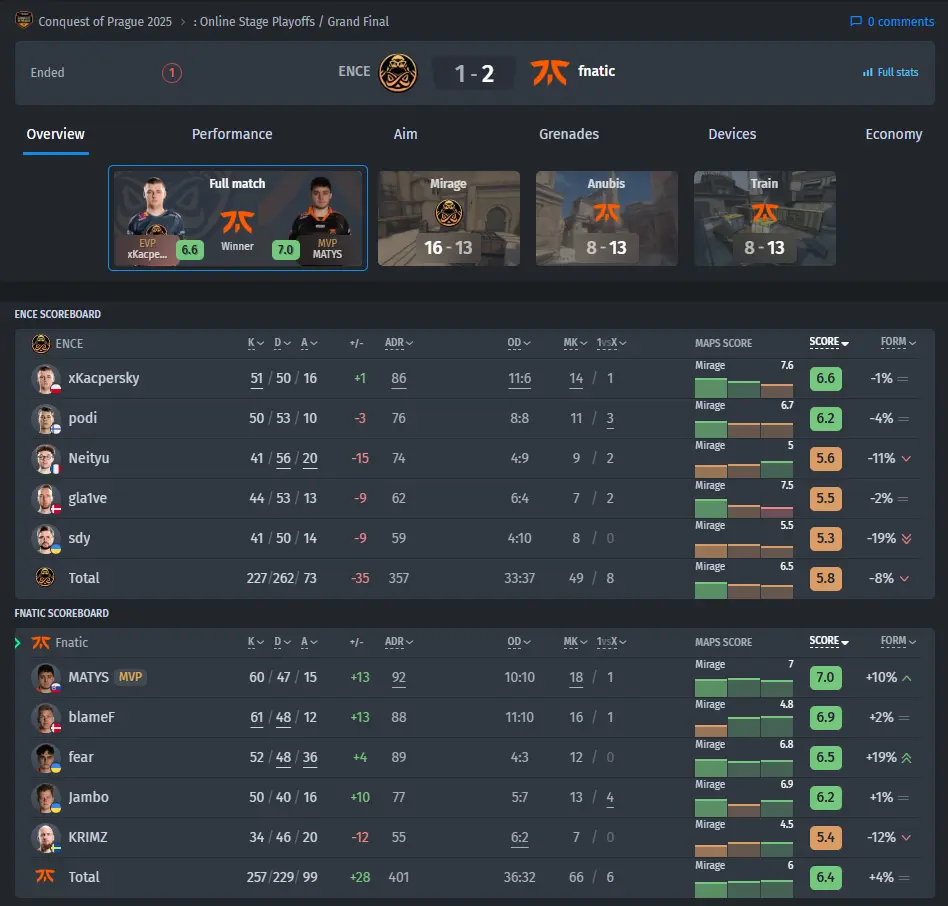Open xKacpersky's player name link
The height and width of the screenshot is (906, 948).
point(103,378)
